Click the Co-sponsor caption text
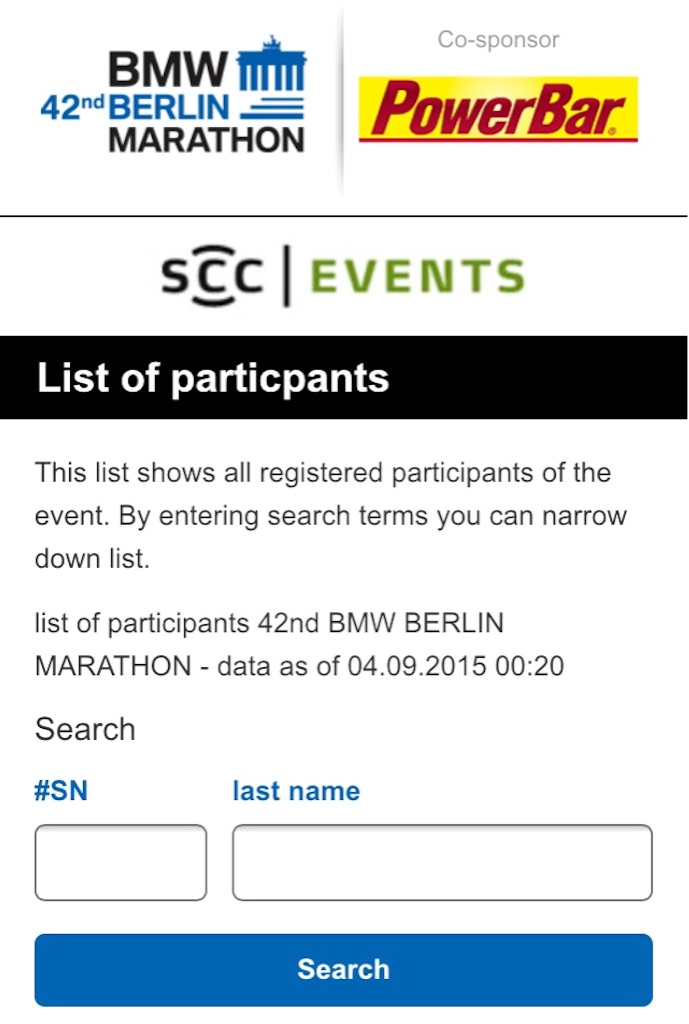This screenshot has width=689, height=1024. pos(498,39)
